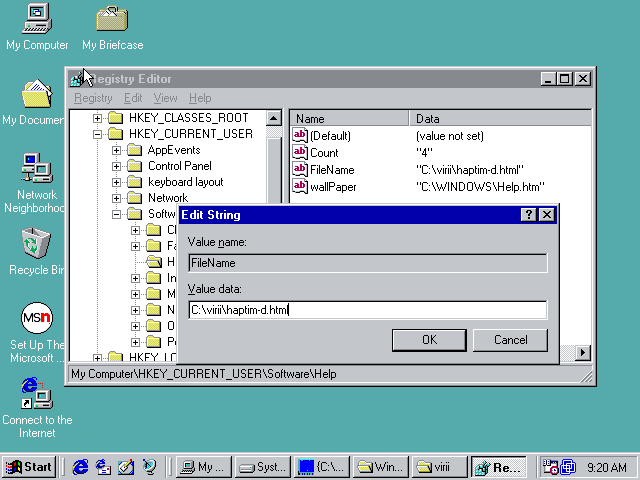
Task: Select the FileName value string icon
Action: [300, 169]
